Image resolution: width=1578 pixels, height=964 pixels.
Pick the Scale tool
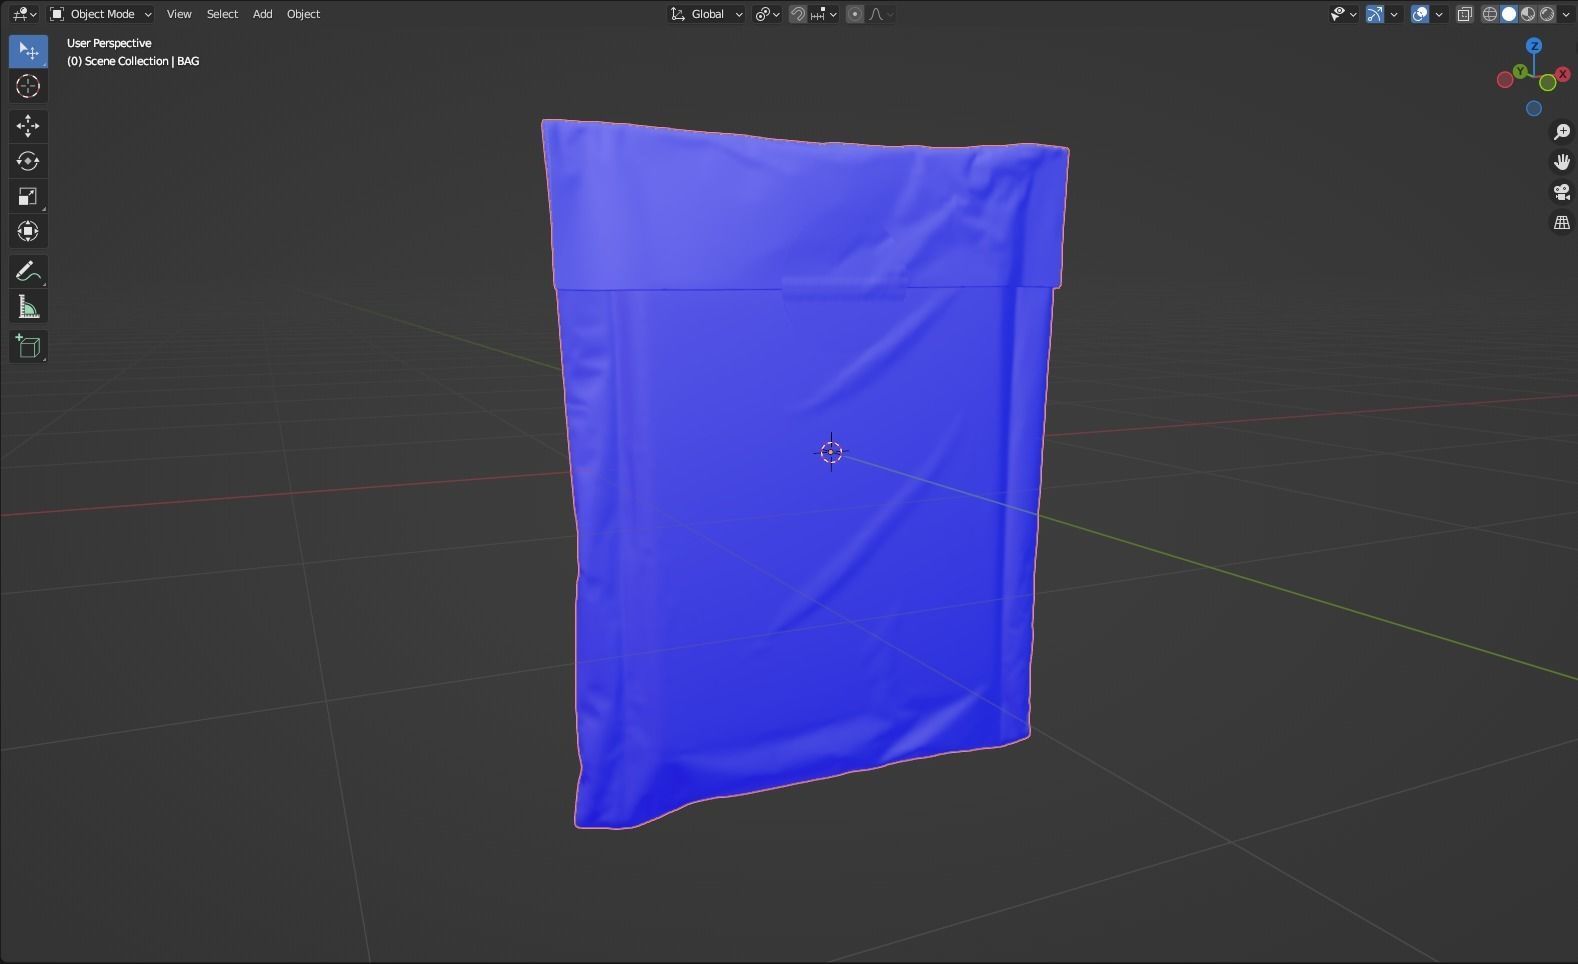click(x=28, y=196)
